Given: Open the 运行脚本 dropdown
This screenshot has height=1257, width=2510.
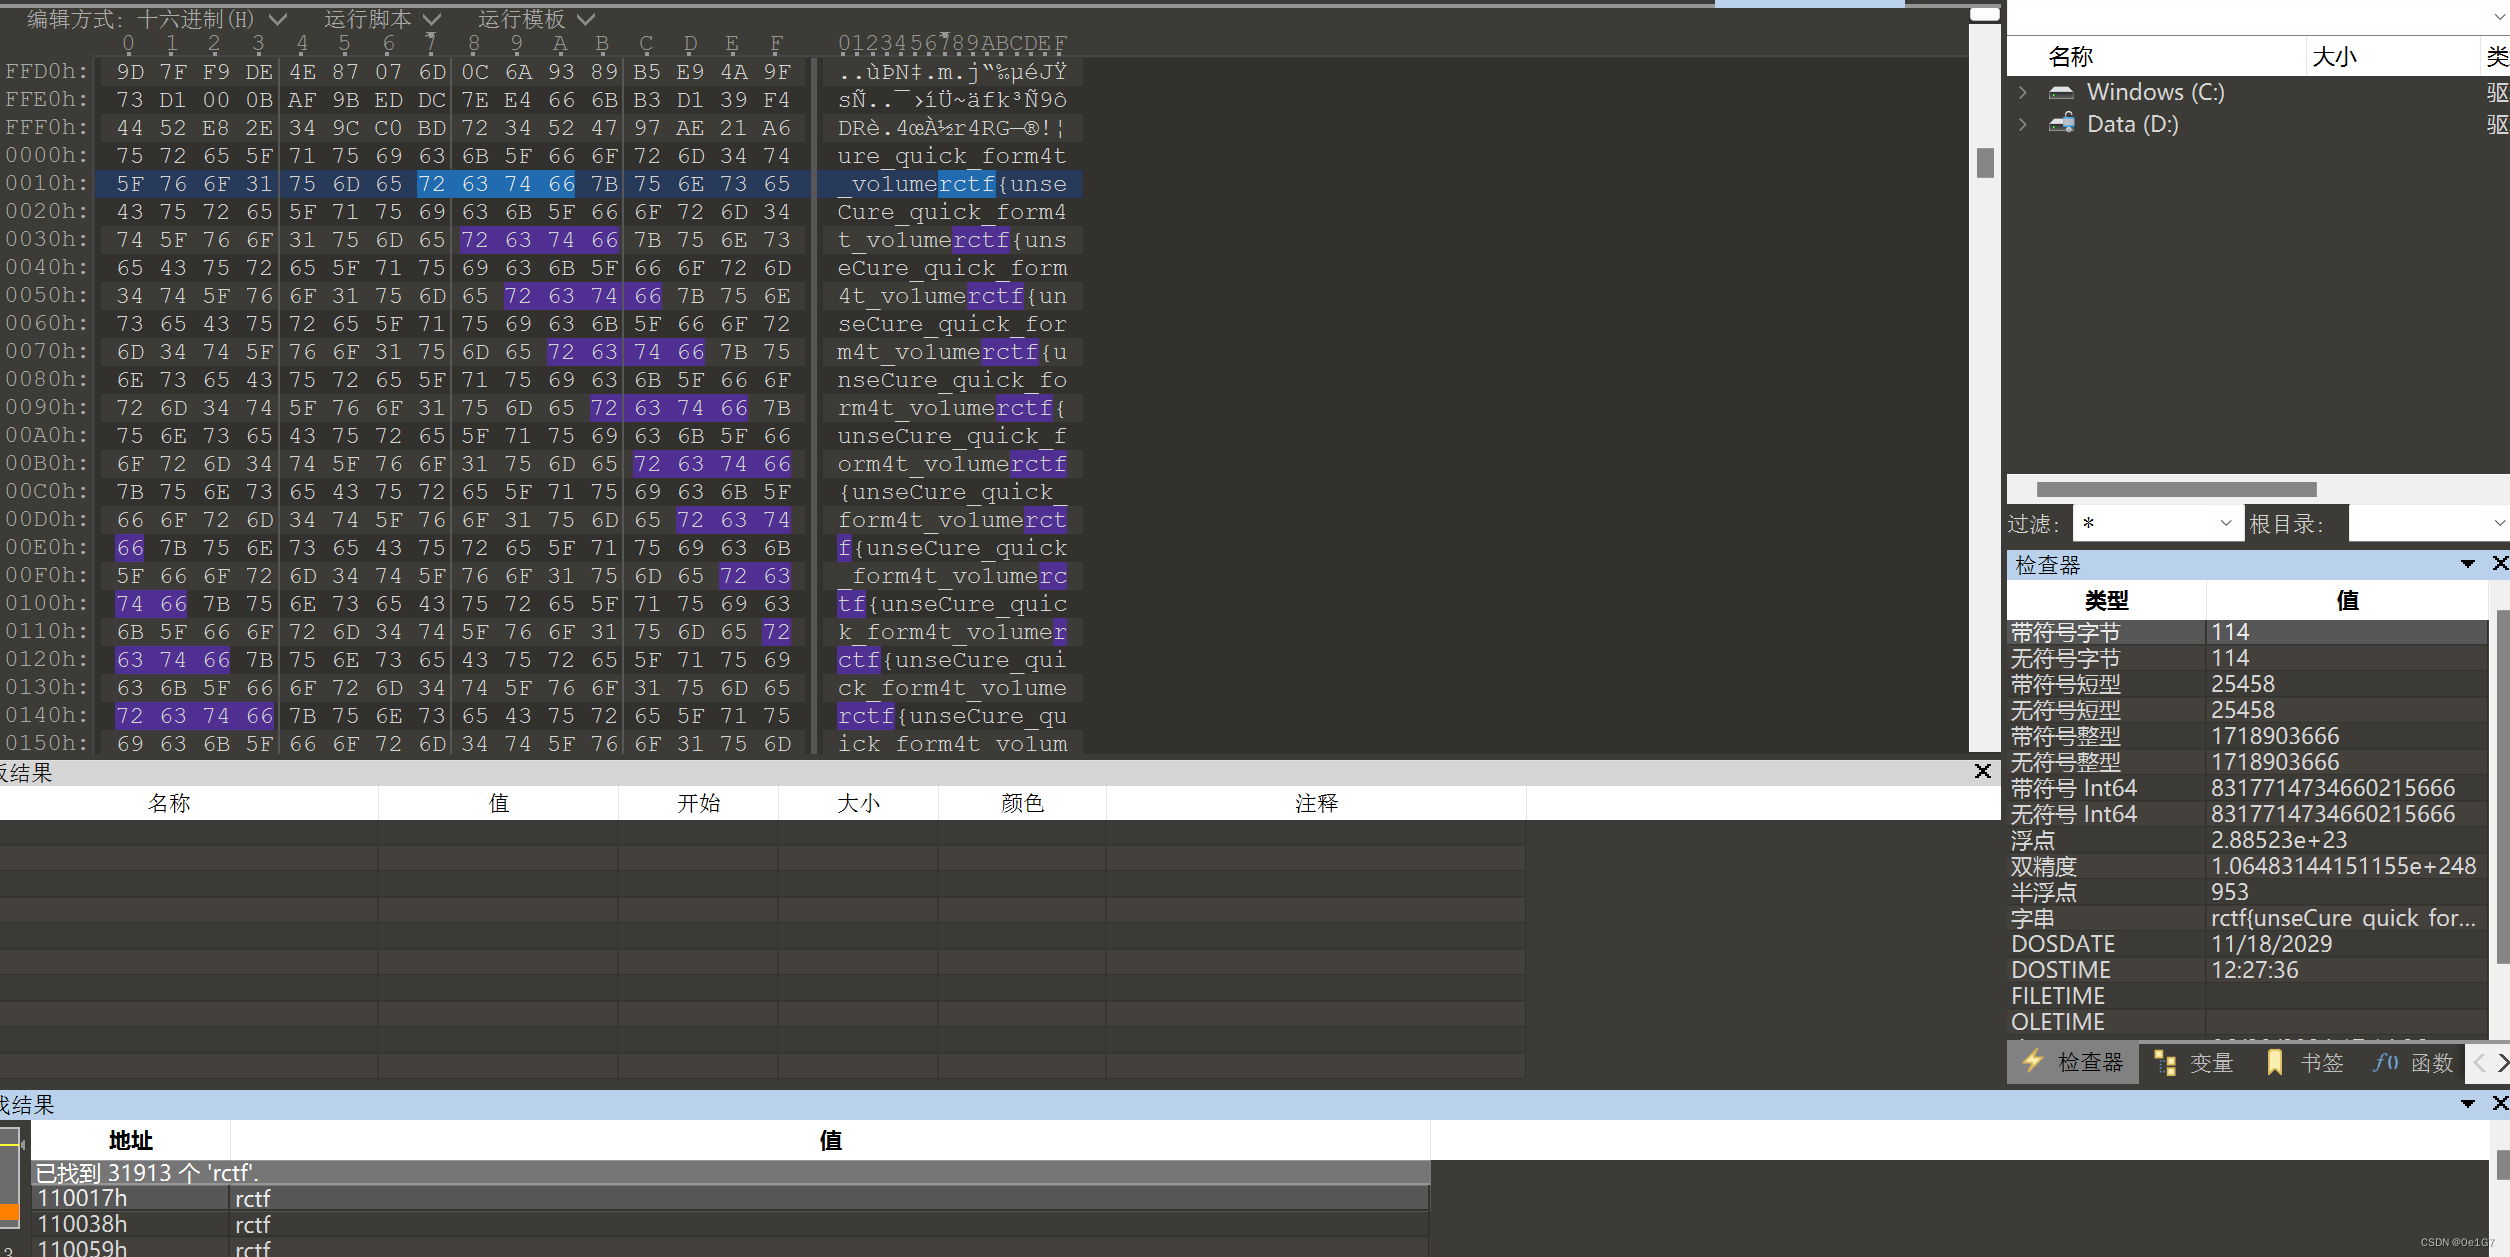Looking at the screenshot, I should click(432, 18).
